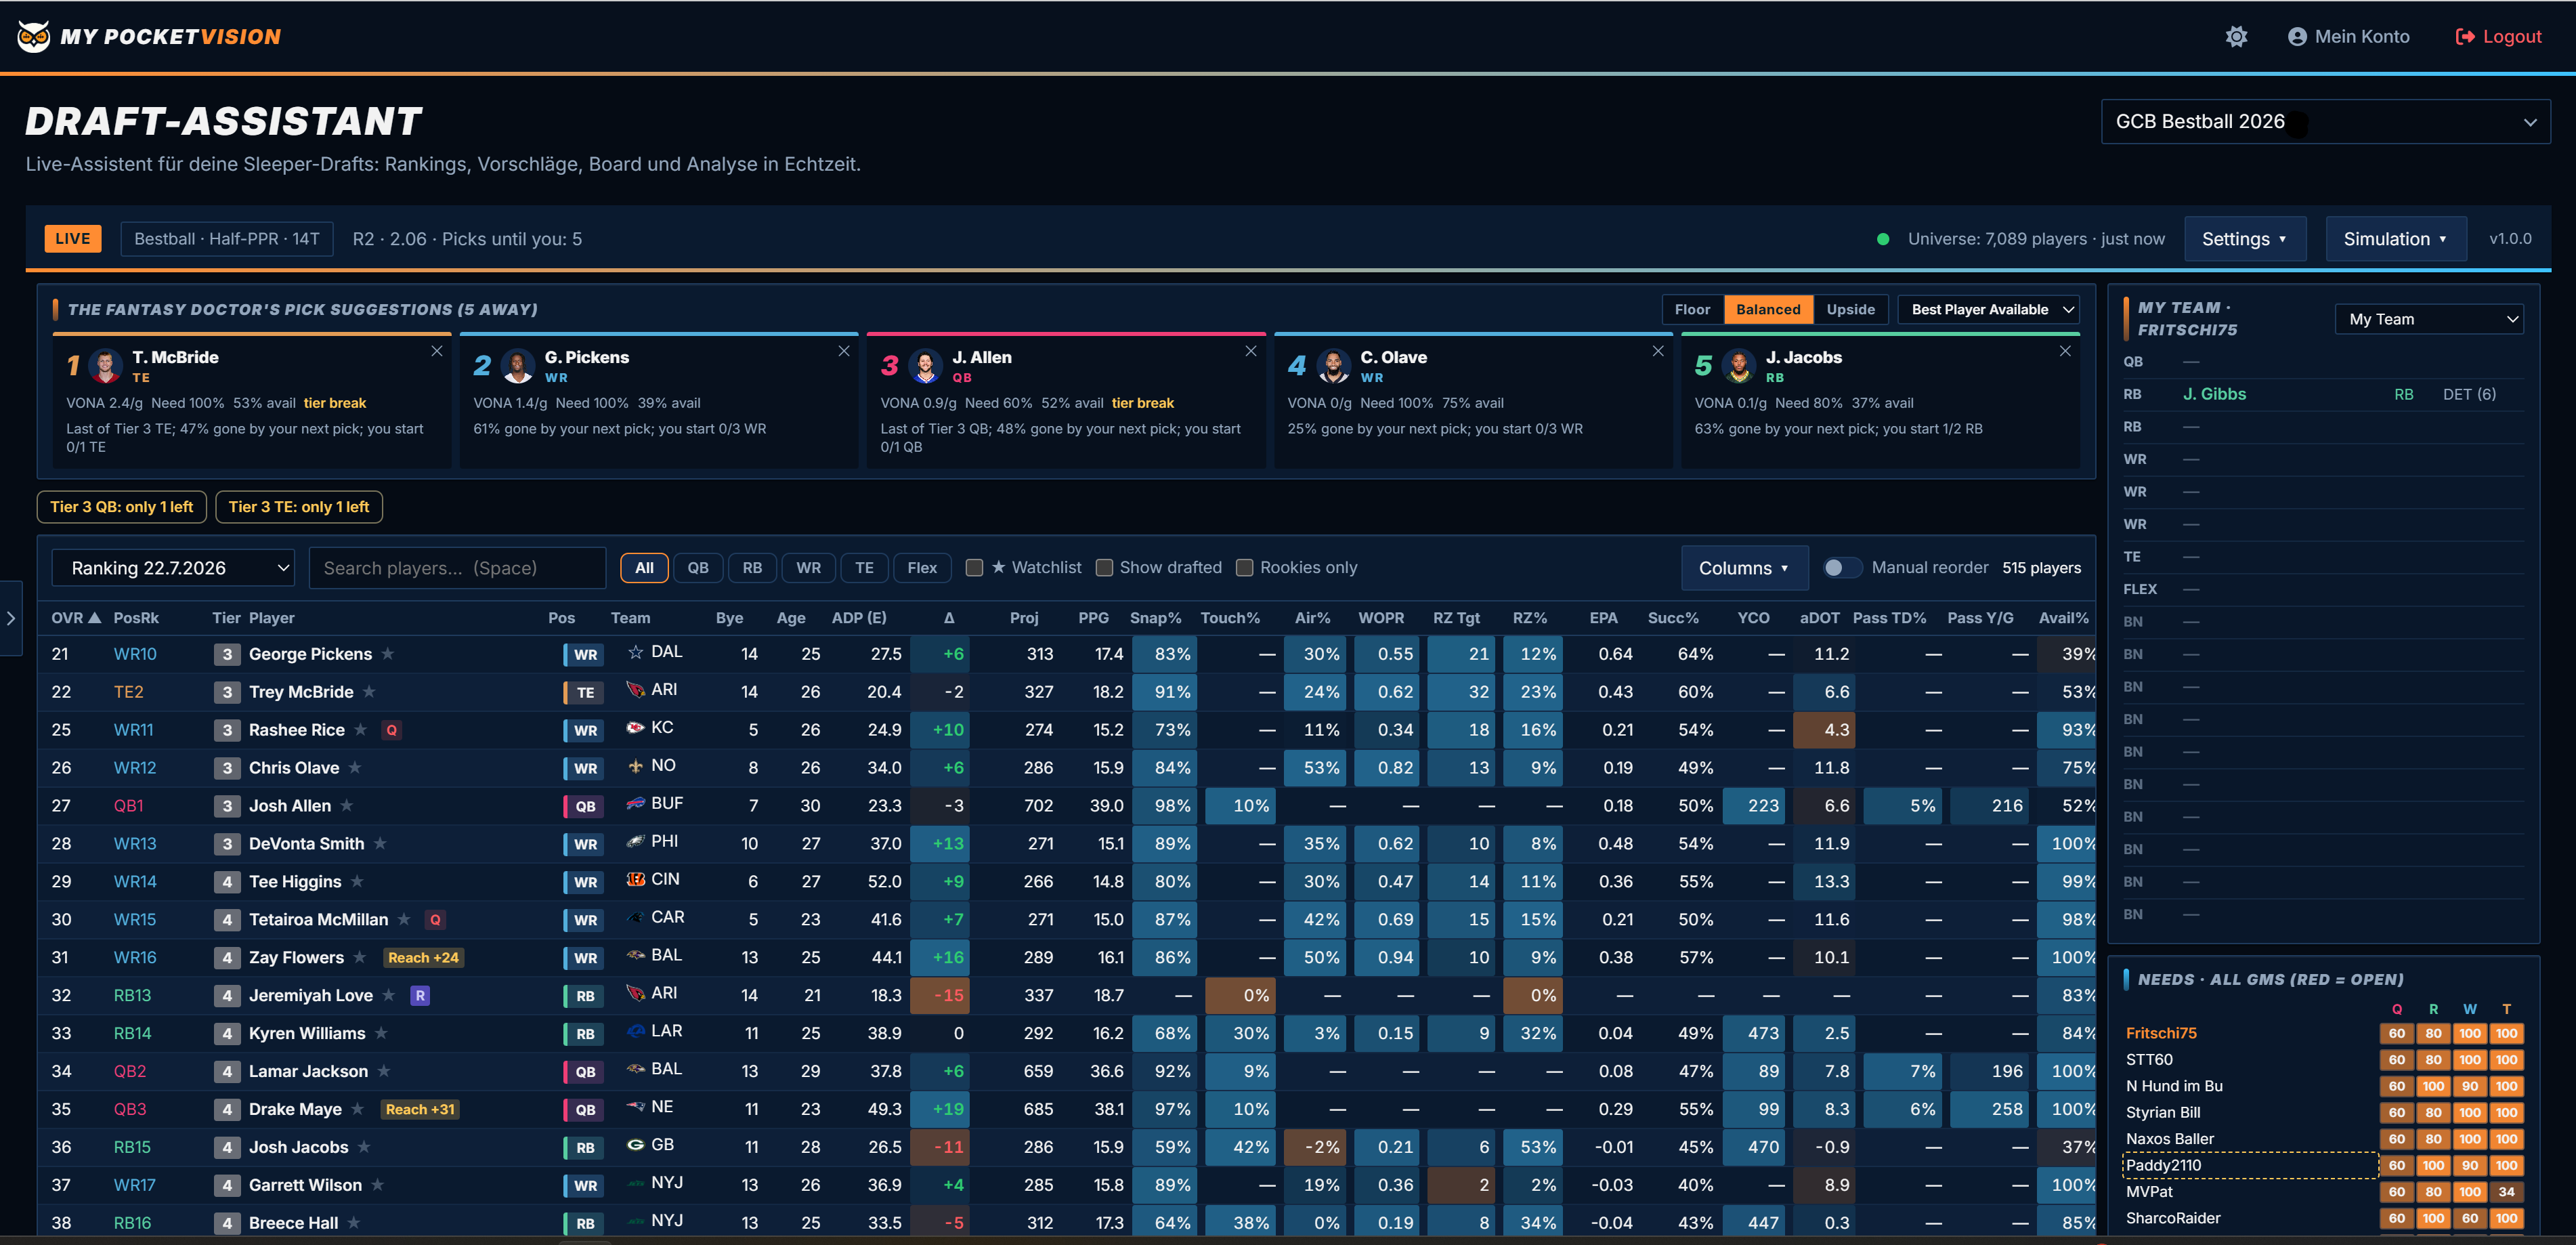2576x1245 pixels.
Task: Click the LIVE status badge
Action: (x=73, y=239)
